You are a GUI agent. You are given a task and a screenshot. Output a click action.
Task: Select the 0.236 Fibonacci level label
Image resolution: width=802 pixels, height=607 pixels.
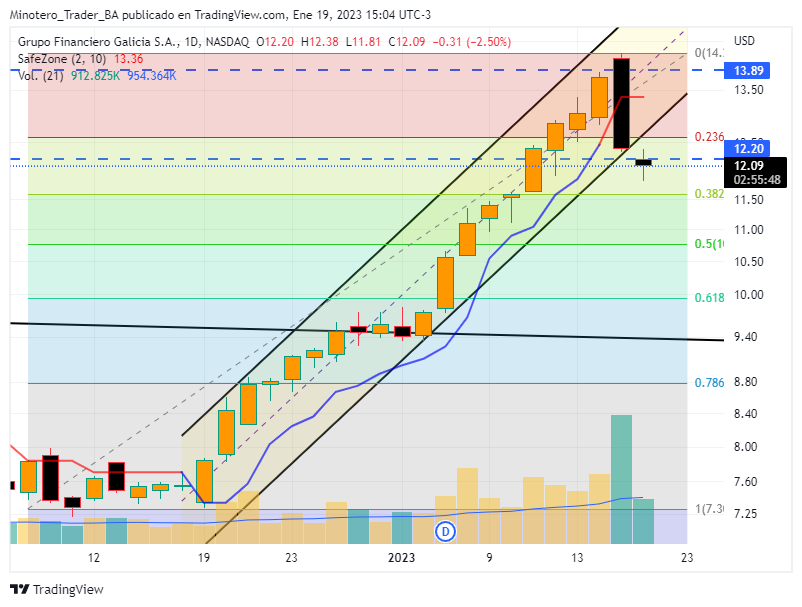(x=709, y=137)
